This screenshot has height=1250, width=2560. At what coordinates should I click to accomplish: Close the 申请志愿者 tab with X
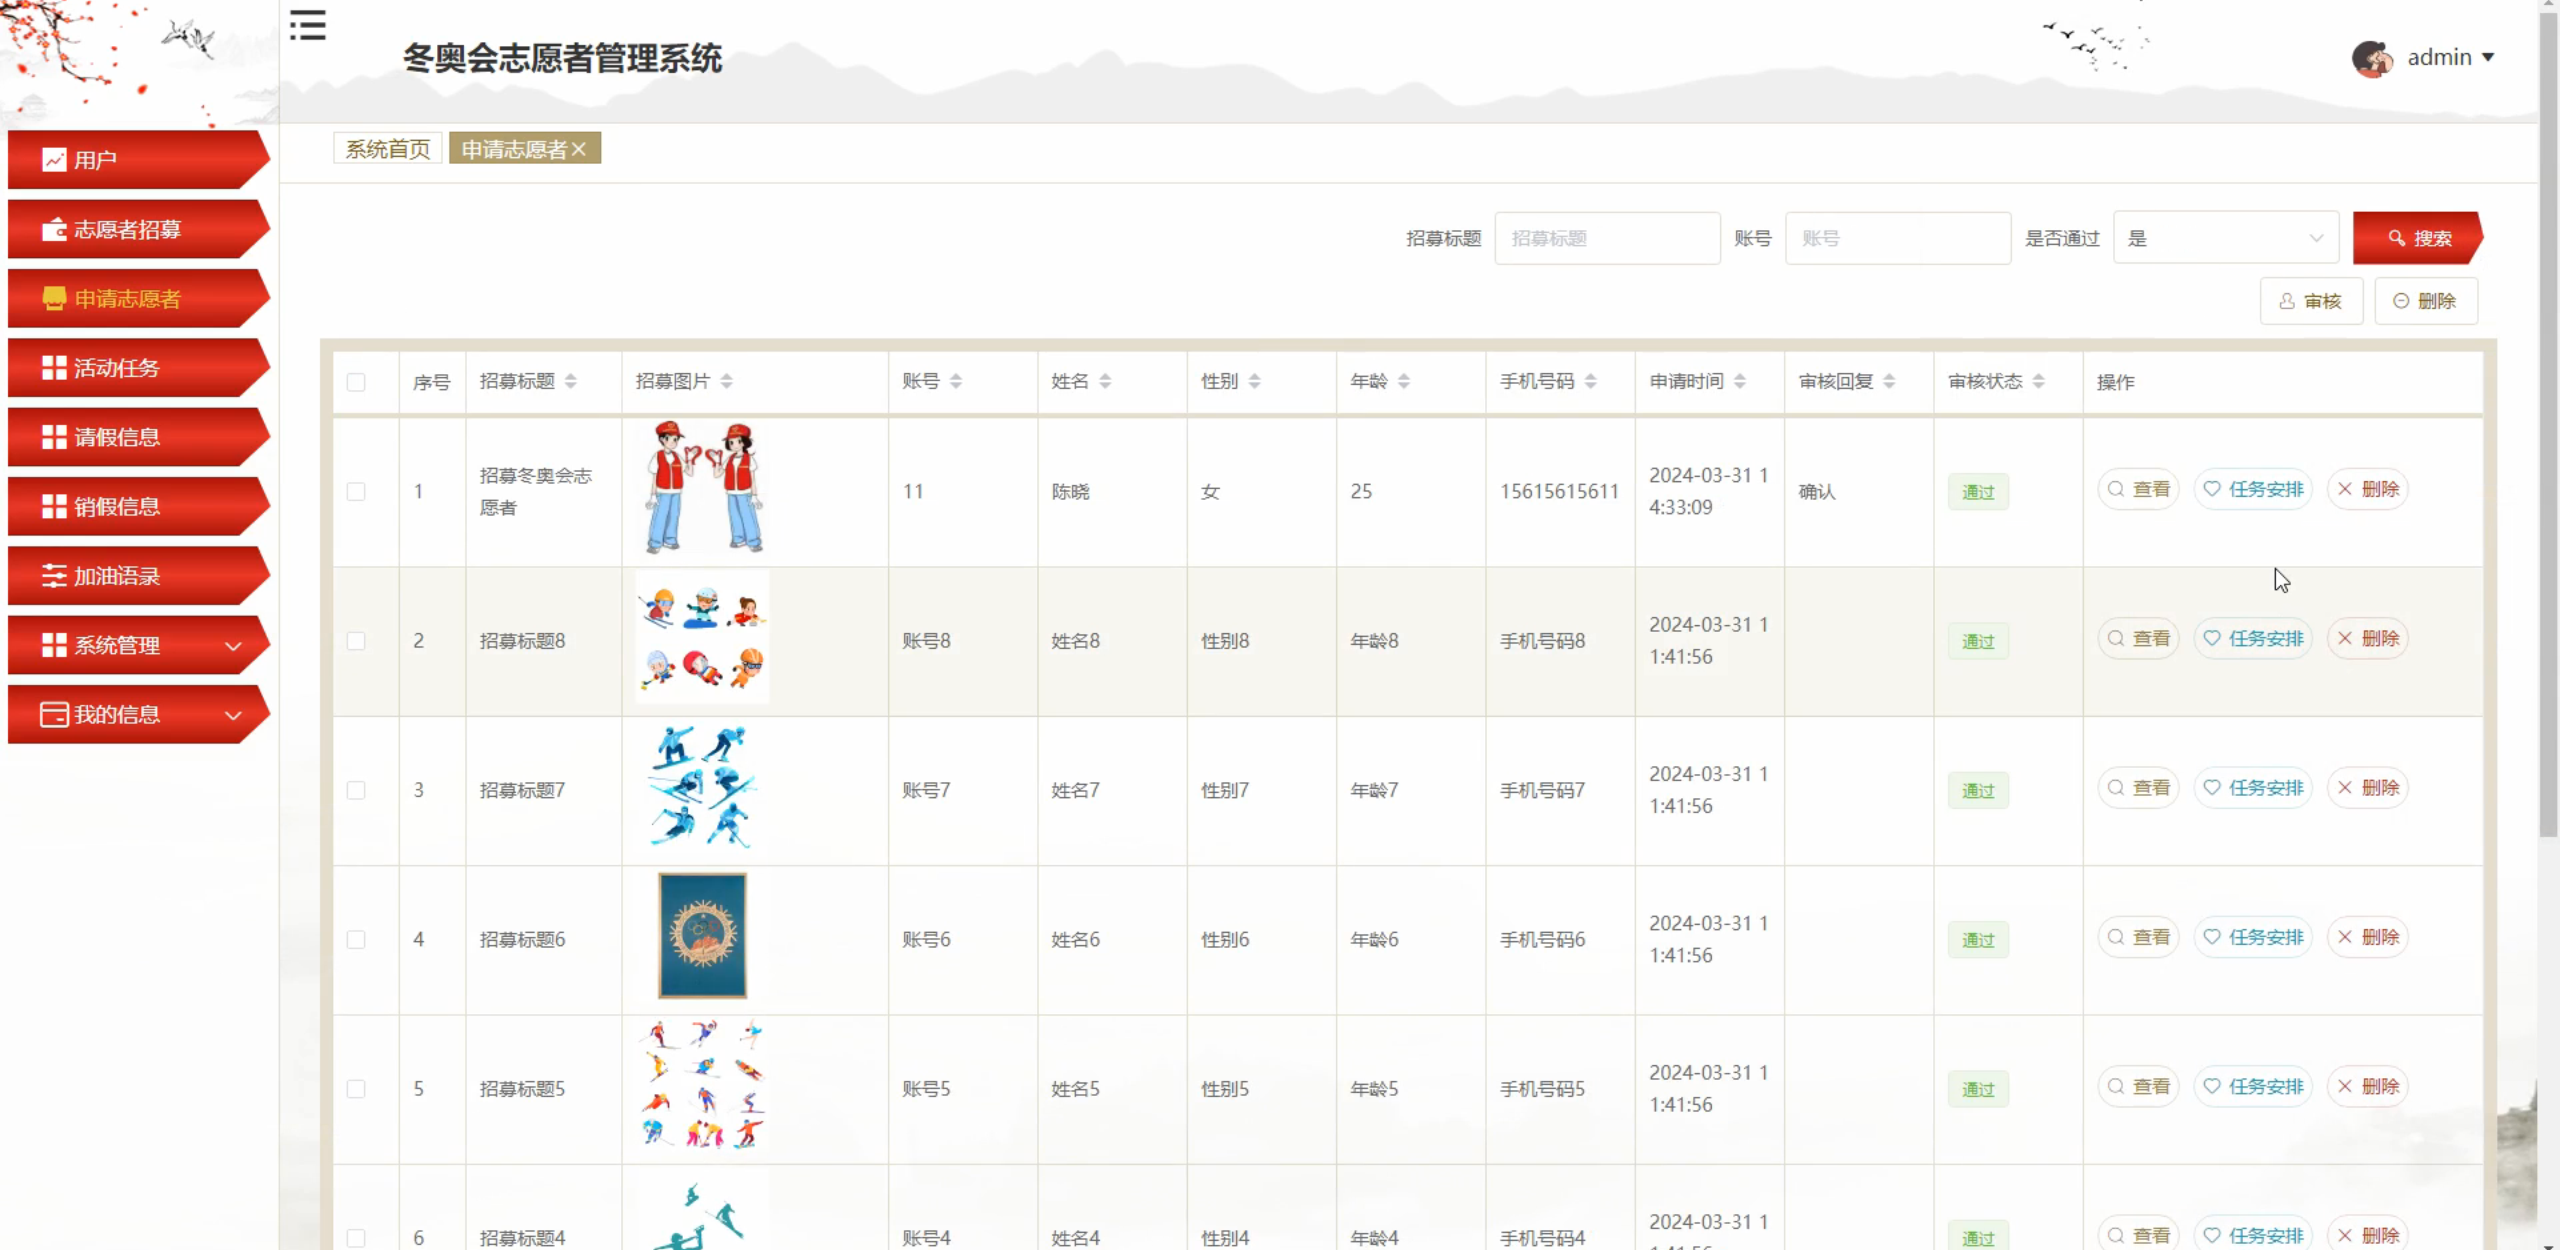[x=579, y=149]
